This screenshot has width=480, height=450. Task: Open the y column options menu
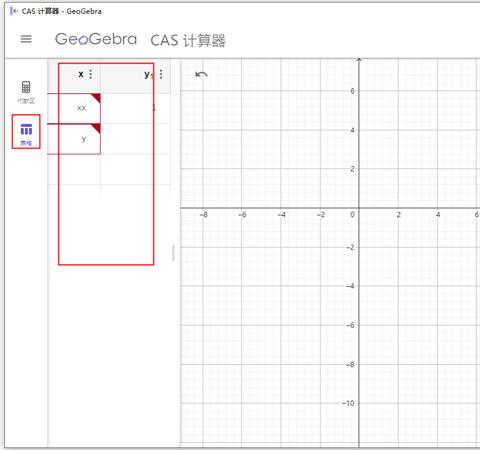[x=161, y=74]
